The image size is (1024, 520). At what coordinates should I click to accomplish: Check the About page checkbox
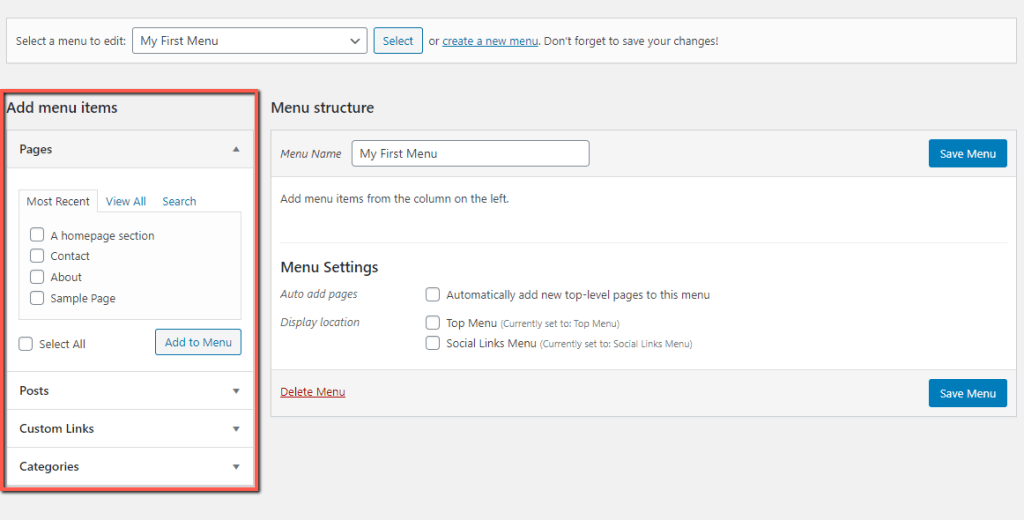pyautogui.click(x=37, y=276)
